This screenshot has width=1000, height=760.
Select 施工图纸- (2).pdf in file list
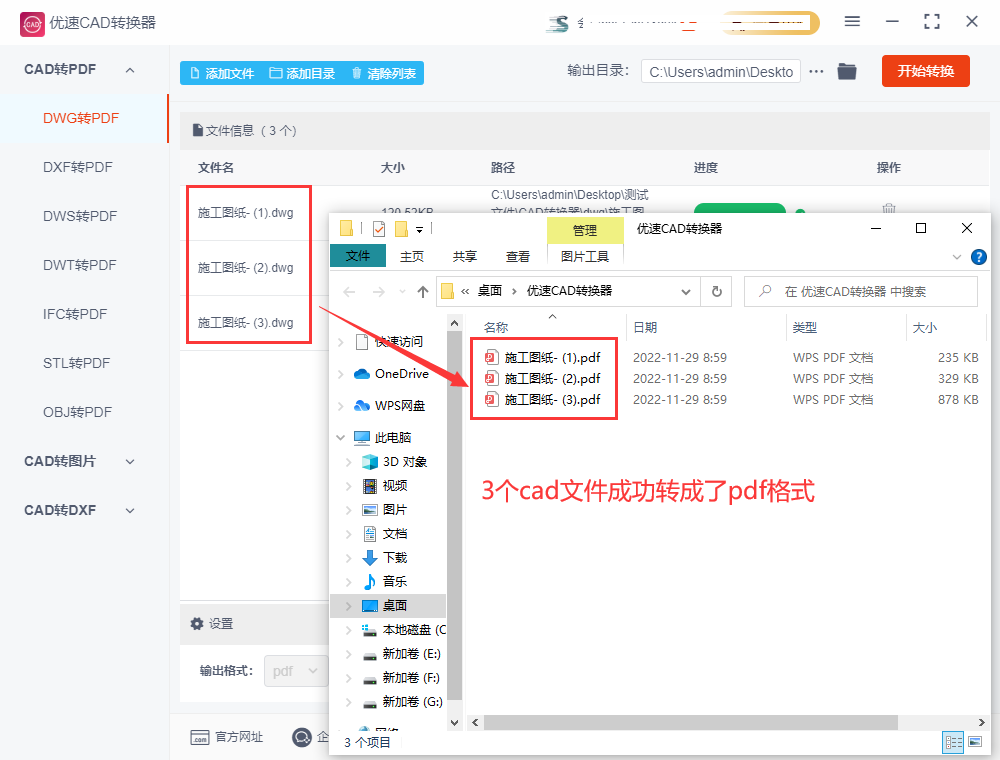pyautogui.click(x=552, y=379)
